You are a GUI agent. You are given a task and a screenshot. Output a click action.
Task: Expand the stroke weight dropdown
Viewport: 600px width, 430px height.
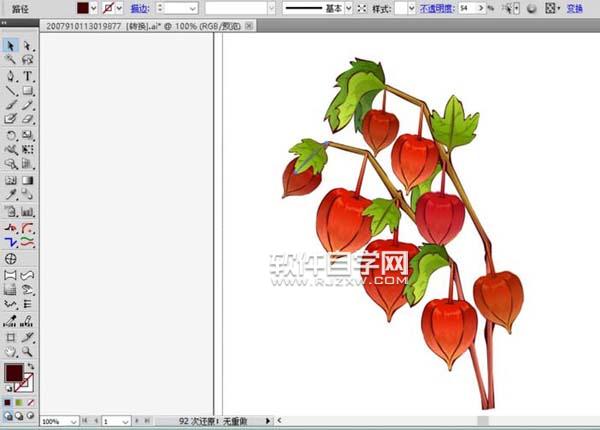point(192,8)
